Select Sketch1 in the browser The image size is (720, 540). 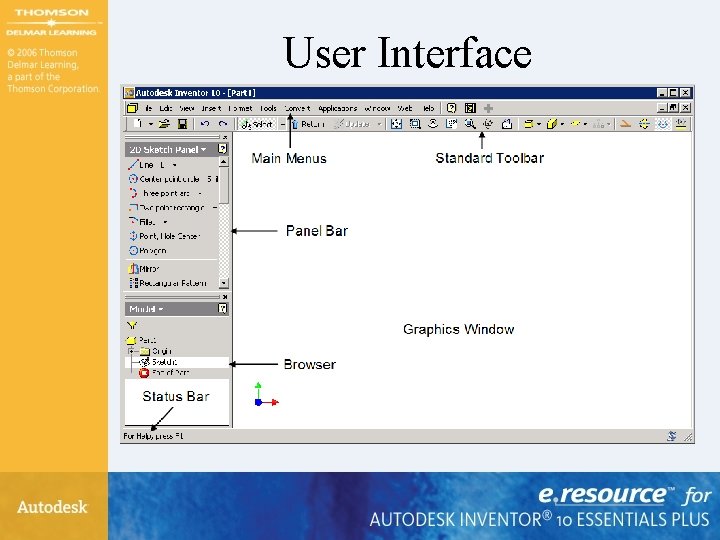[x=159, y=362]
